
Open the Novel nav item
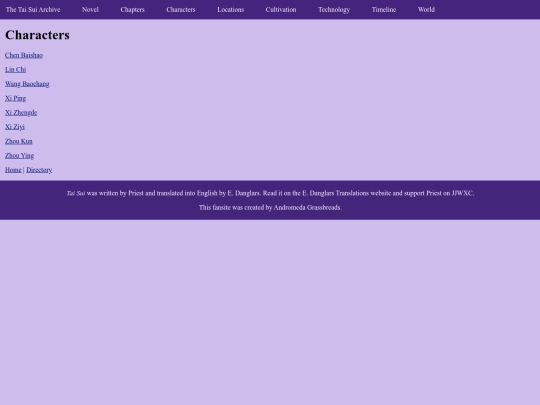coord(90,10)
